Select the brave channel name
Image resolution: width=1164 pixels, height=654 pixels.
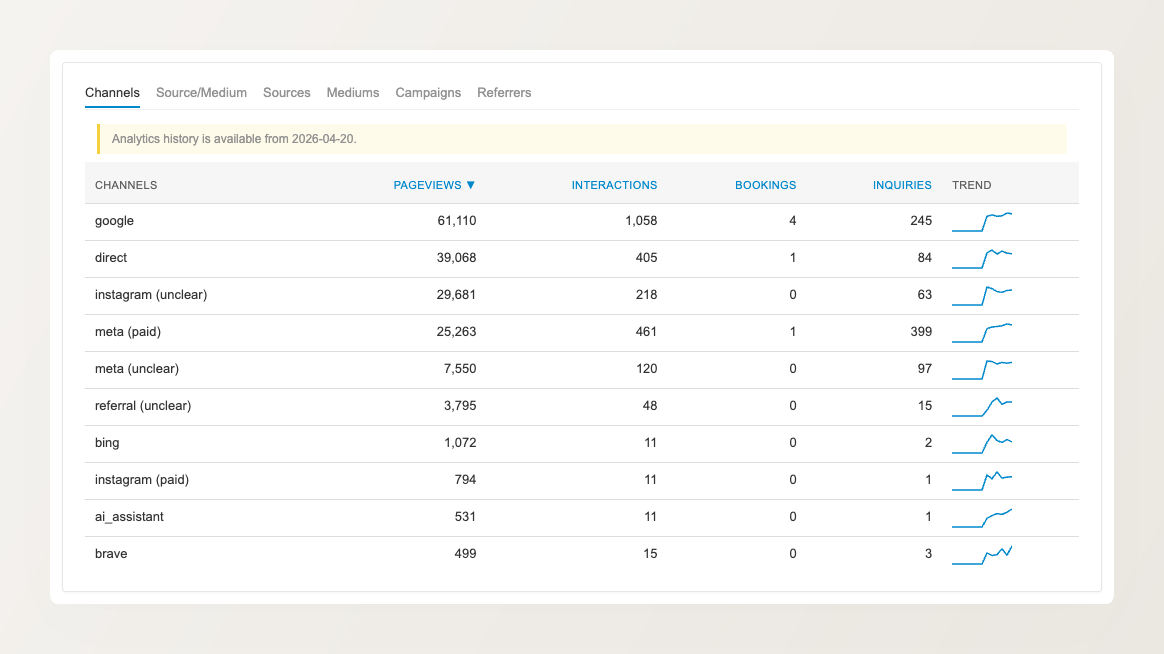[x=111, y=554]
